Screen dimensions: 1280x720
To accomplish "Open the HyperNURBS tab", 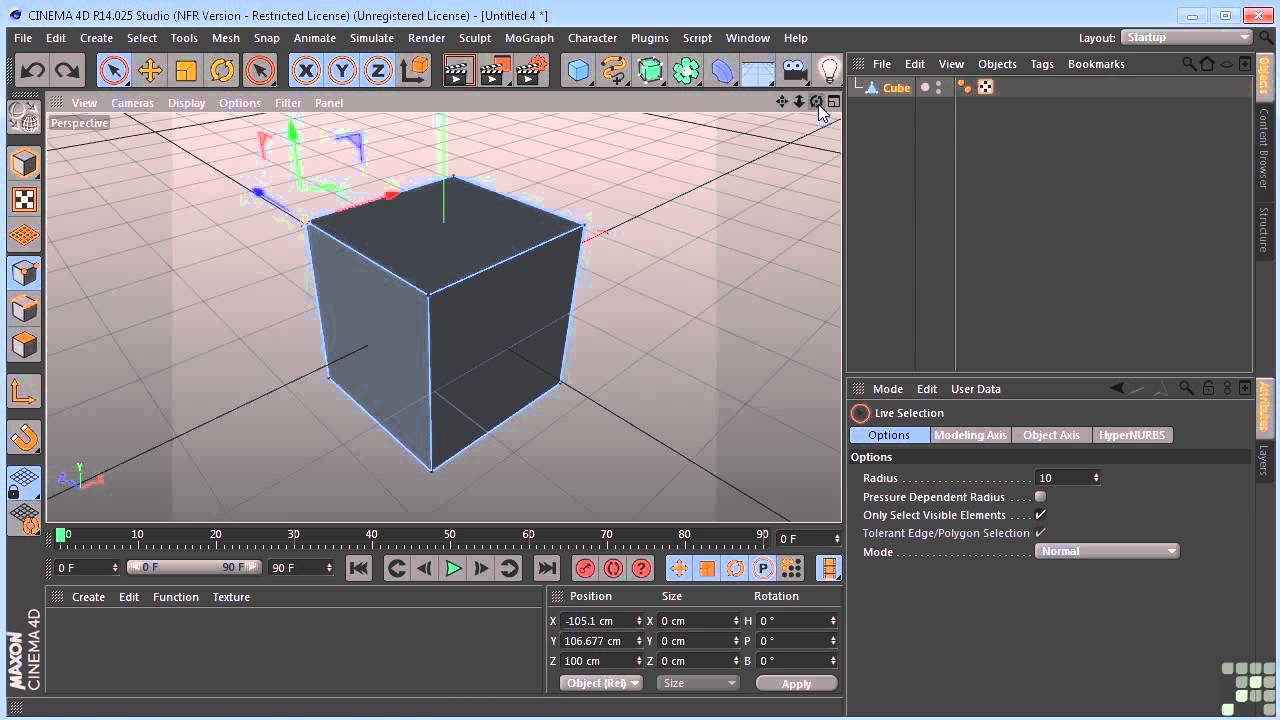I will [x=1132, y=435].
